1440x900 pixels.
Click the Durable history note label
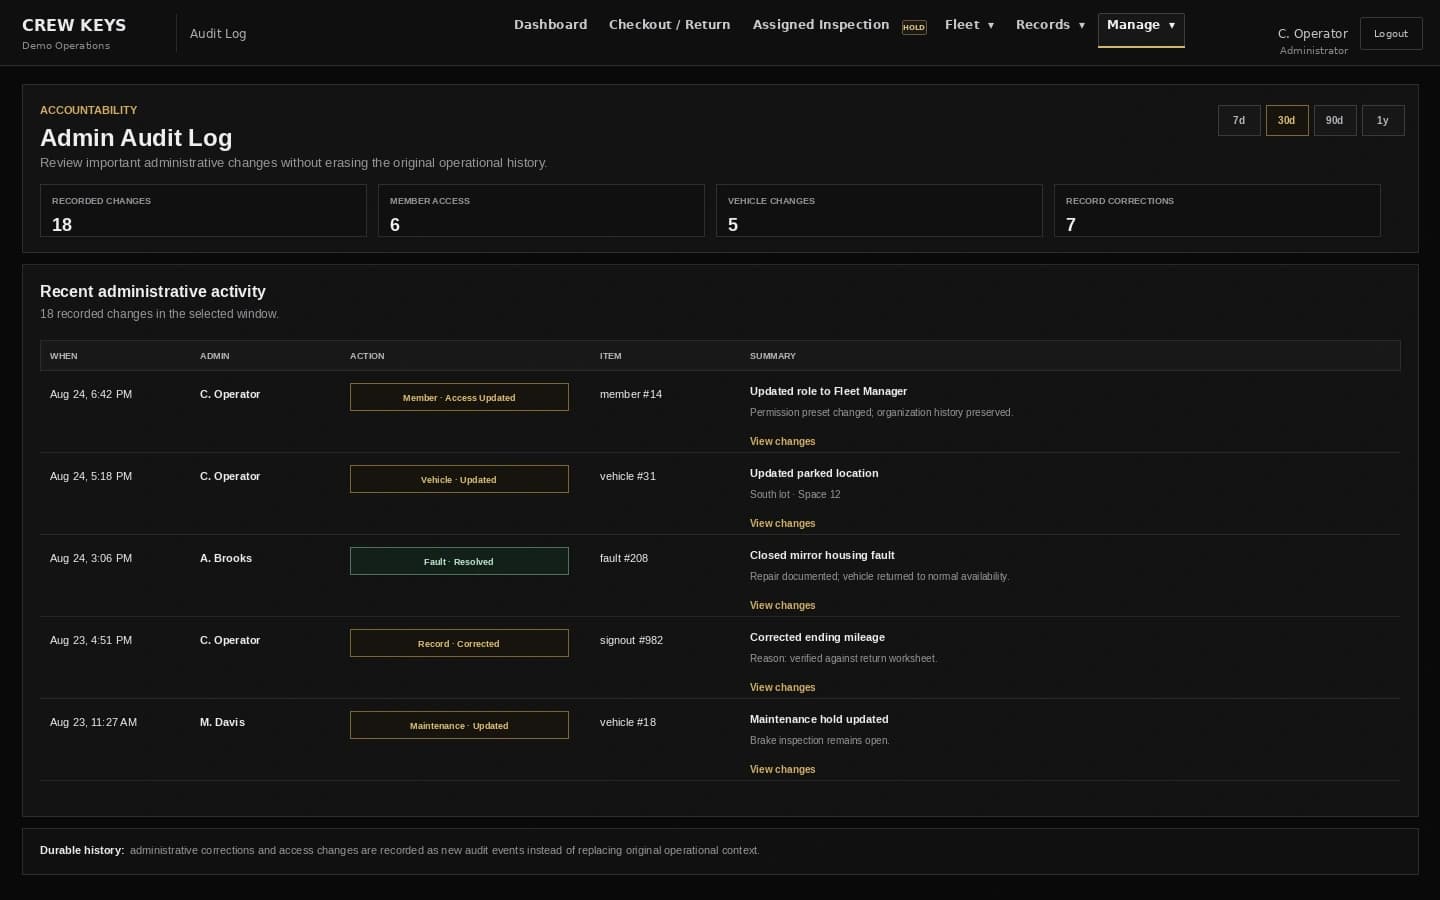82,850
